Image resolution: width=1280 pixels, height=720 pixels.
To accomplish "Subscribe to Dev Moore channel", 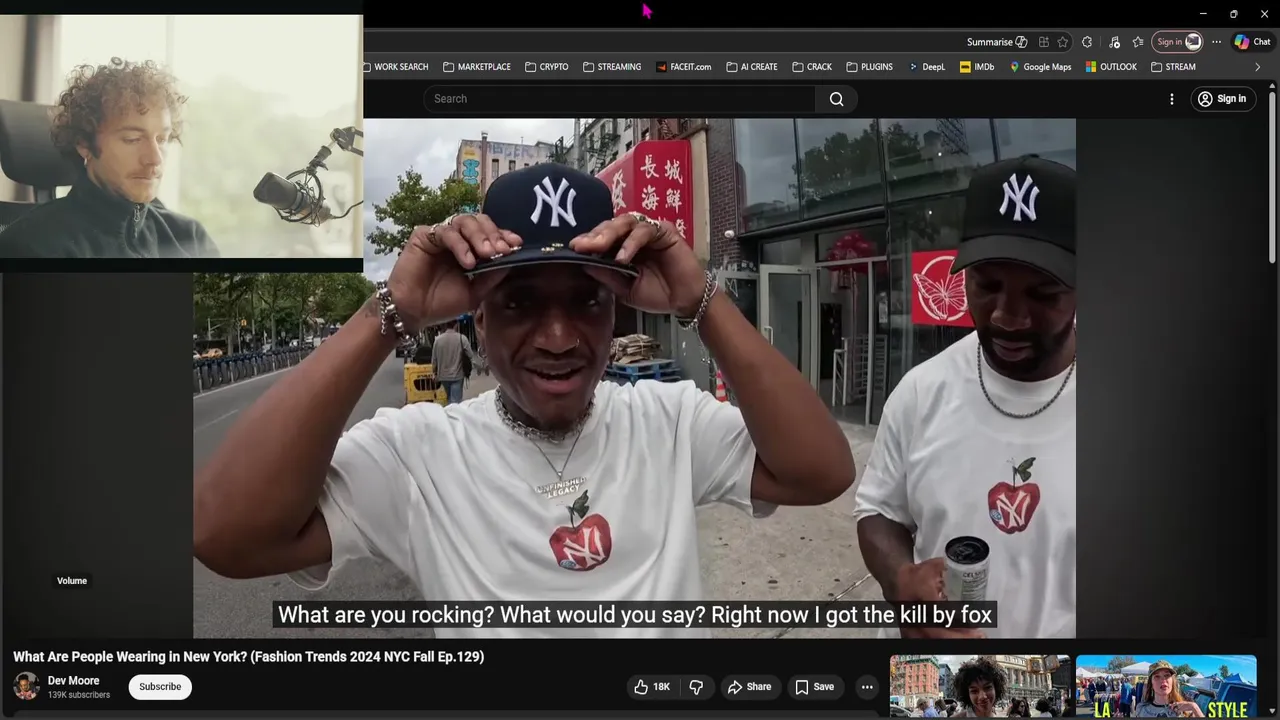I will click(x=160, y=687).
